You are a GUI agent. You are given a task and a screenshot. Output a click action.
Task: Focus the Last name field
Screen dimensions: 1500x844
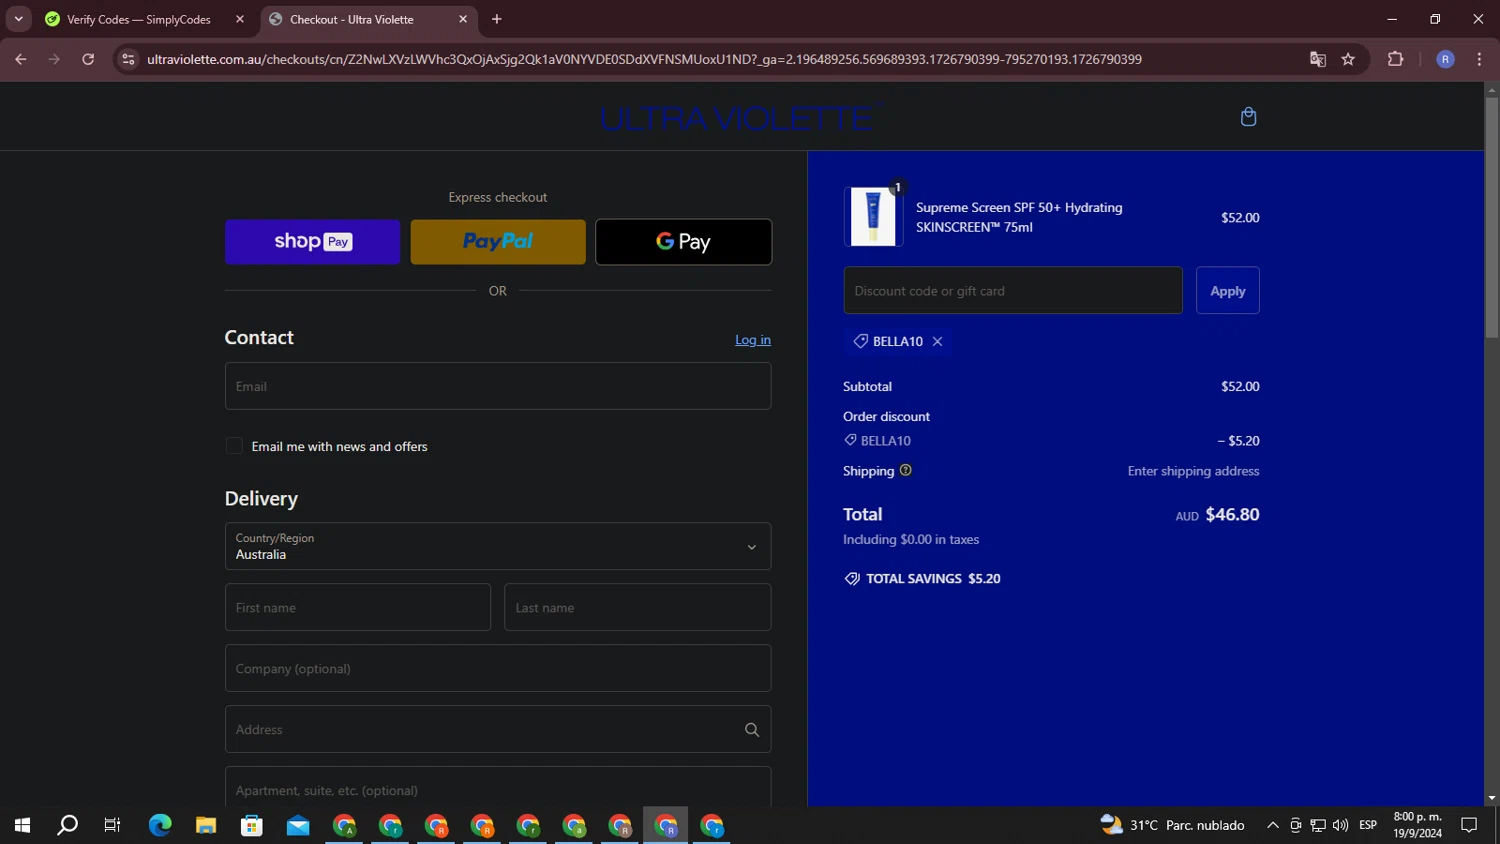(638, 607)
